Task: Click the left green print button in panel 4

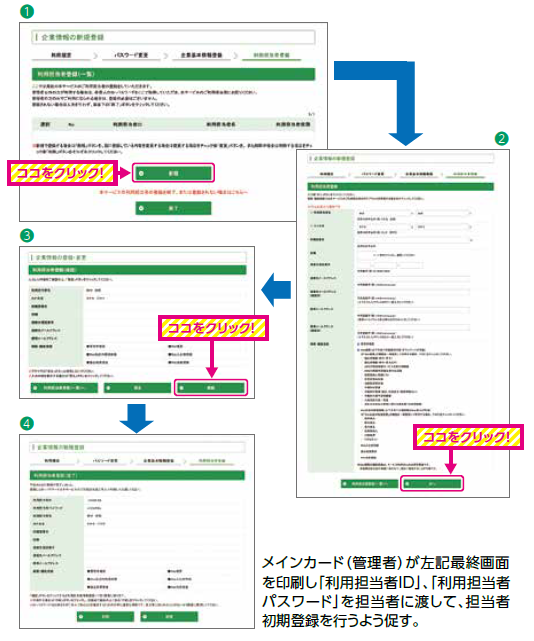Action: tap(105, 616)
